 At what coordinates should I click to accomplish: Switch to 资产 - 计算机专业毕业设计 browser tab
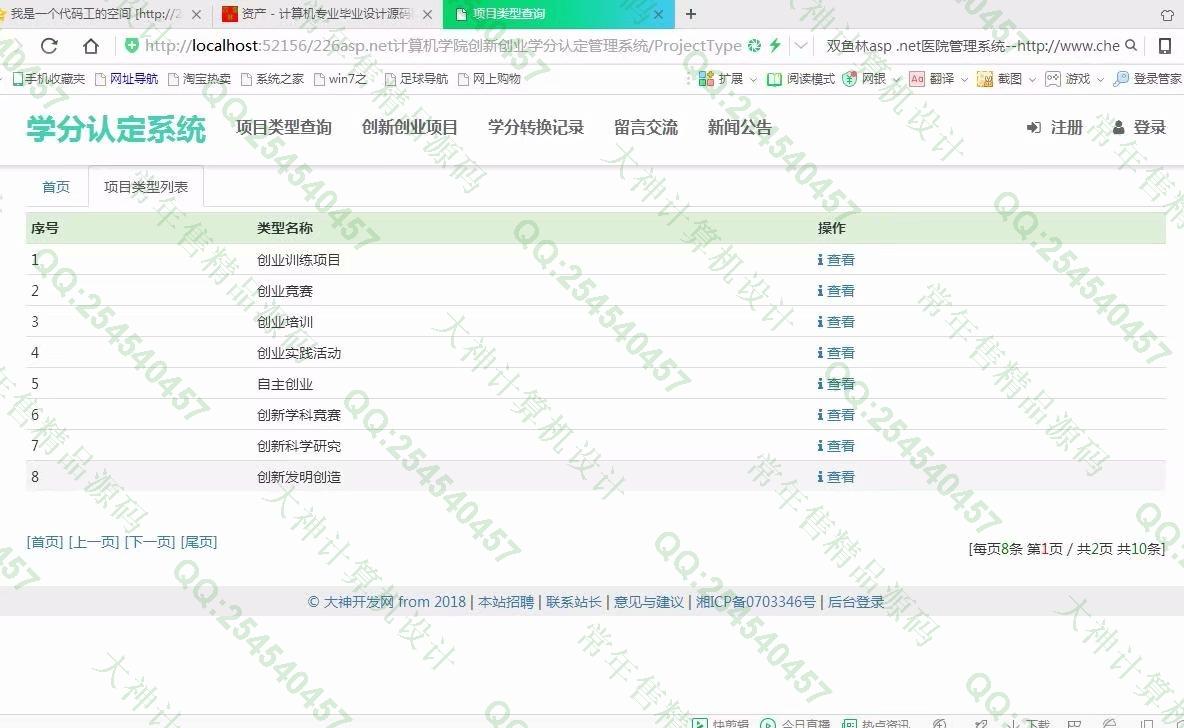[x=325, y=14]
